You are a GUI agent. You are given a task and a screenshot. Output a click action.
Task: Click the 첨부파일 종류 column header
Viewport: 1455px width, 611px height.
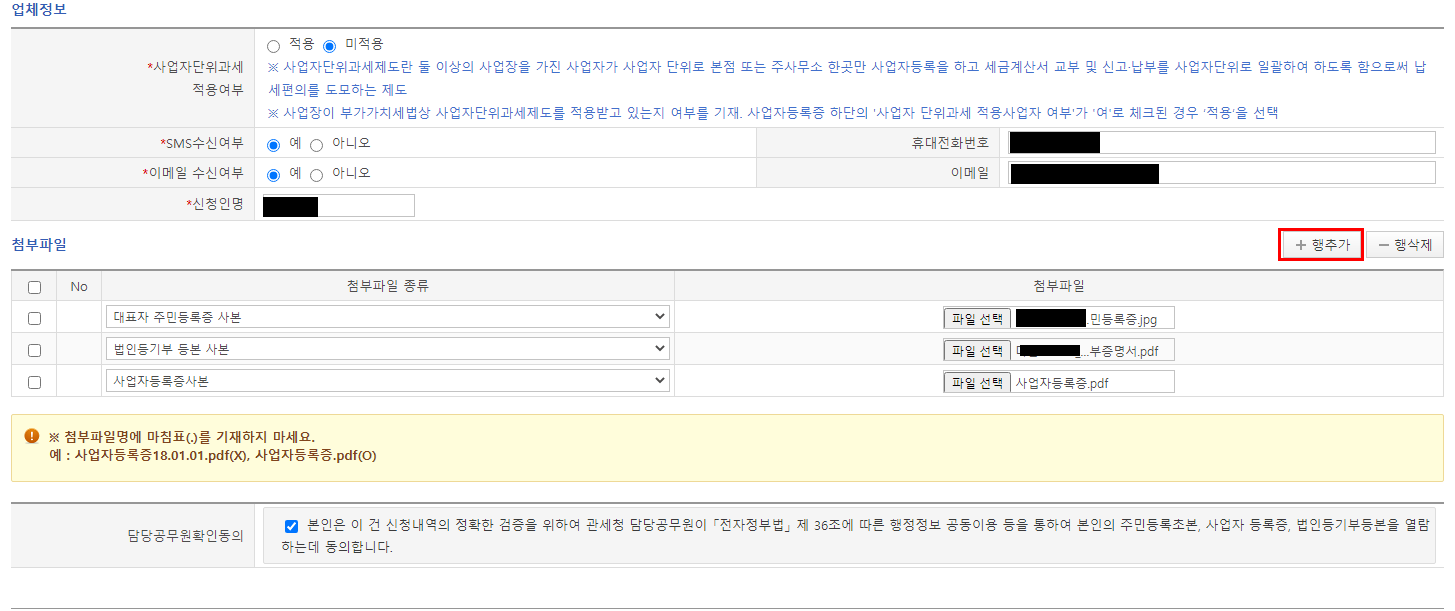(387, 286)
